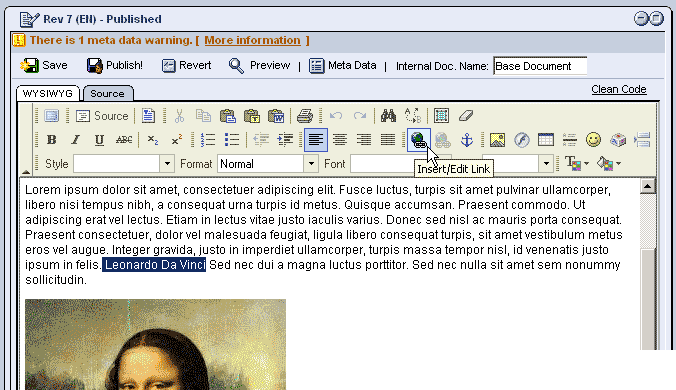Click the Remove Format eraser icon
The width and height of the screenshot is (676, 390).
[x=466, y=116]
